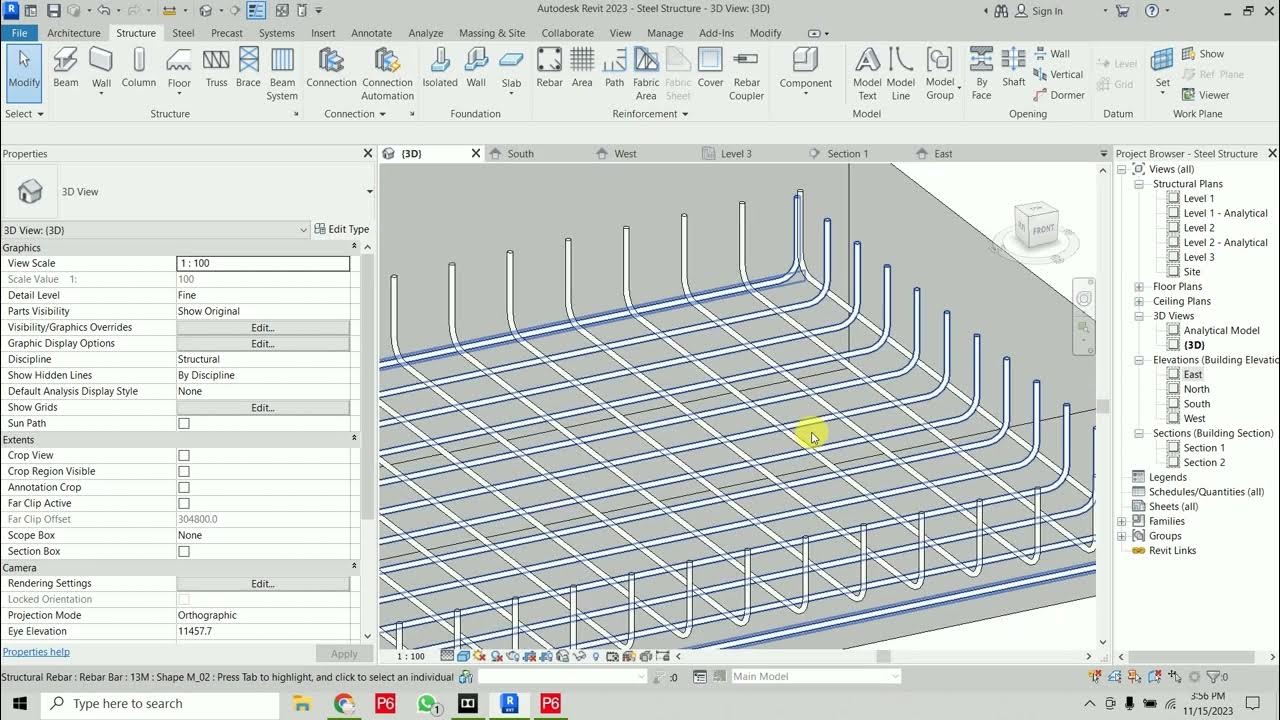Screen dimensions: 1280x720
Task: Open the Properties help link
Action: 36,652
